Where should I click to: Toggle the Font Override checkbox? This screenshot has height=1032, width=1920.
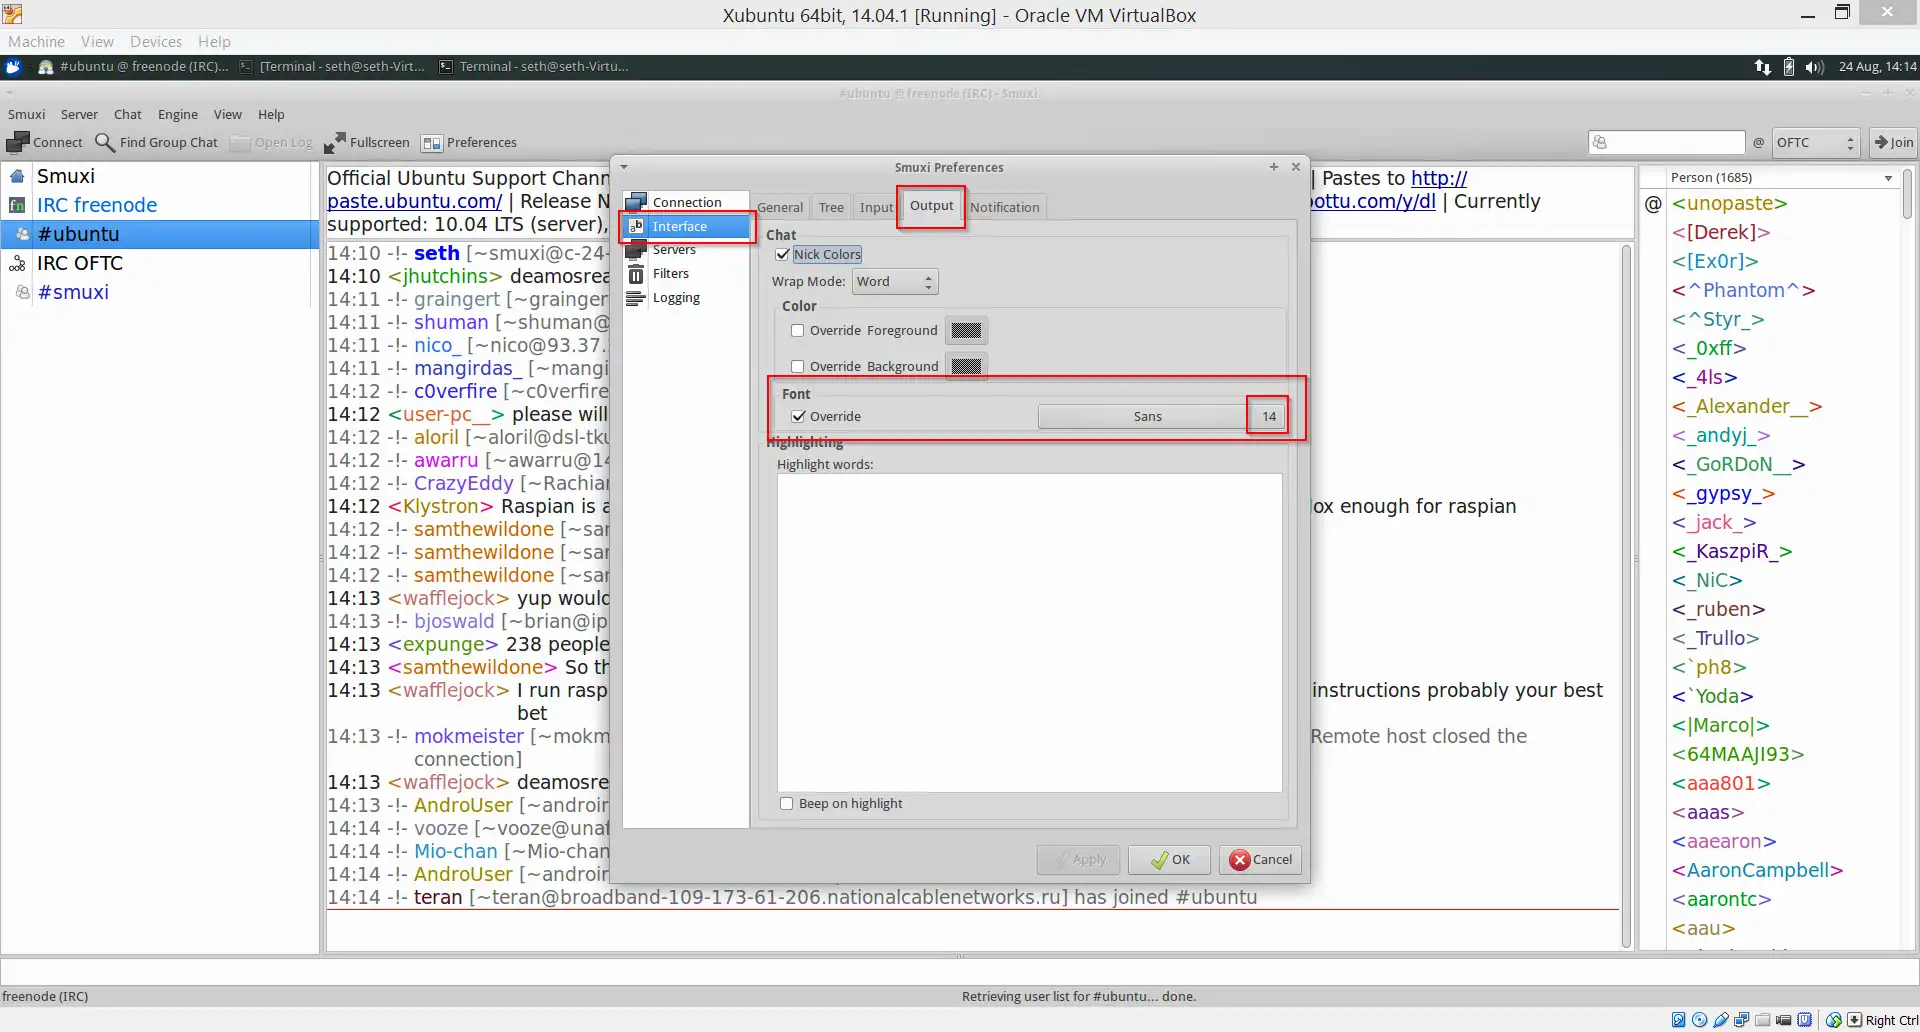click(798, 417)
